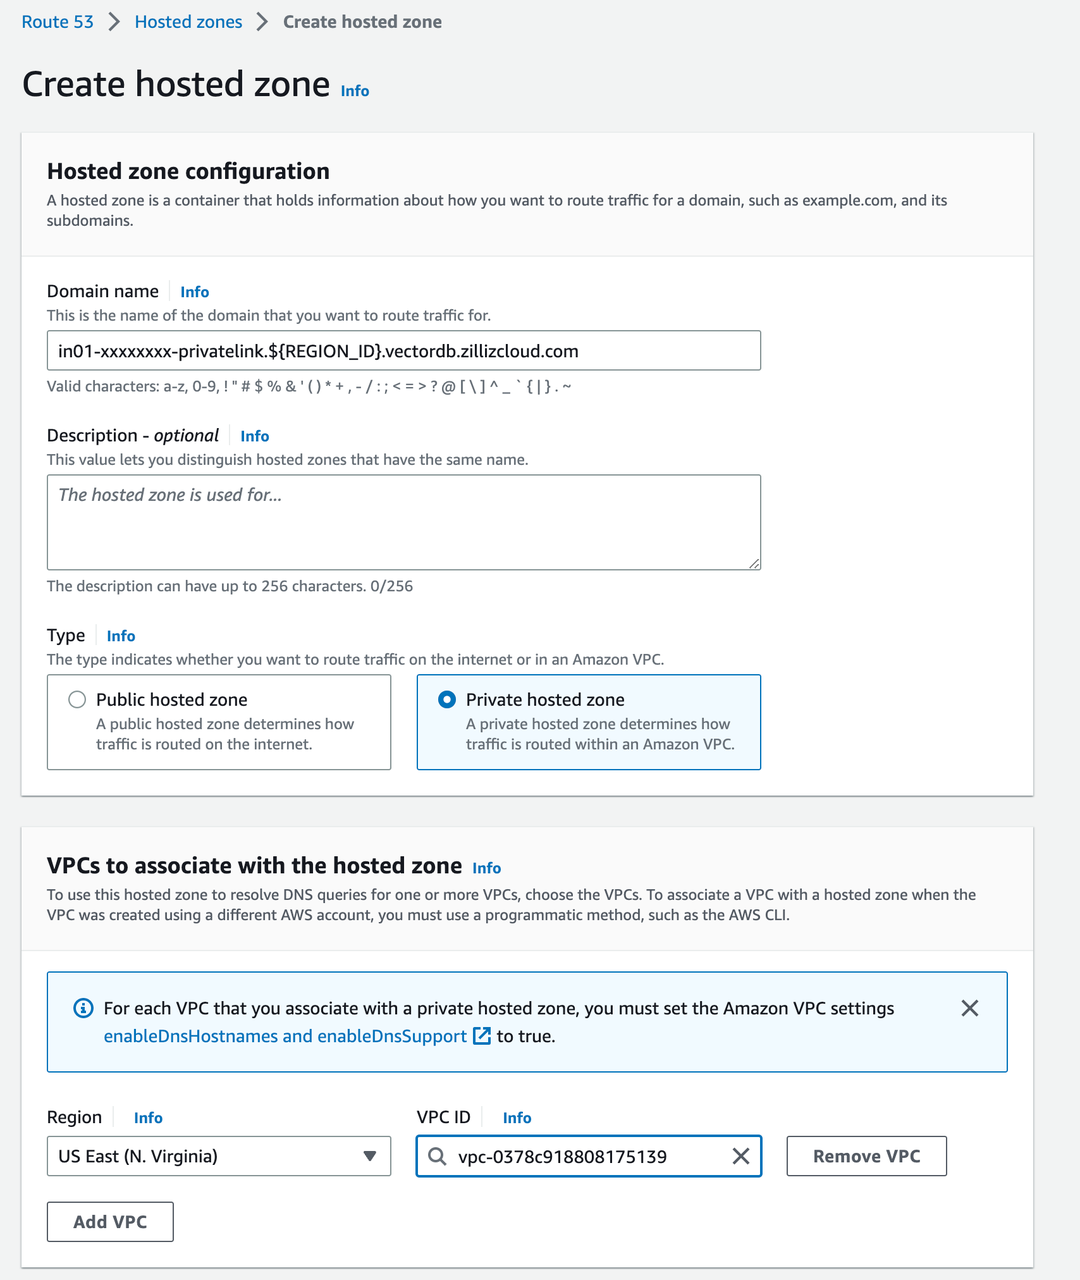Screen dimensions: 1080x1280
Task: Go to the Route 53 breadcrumb
Action: pos(57,22)
